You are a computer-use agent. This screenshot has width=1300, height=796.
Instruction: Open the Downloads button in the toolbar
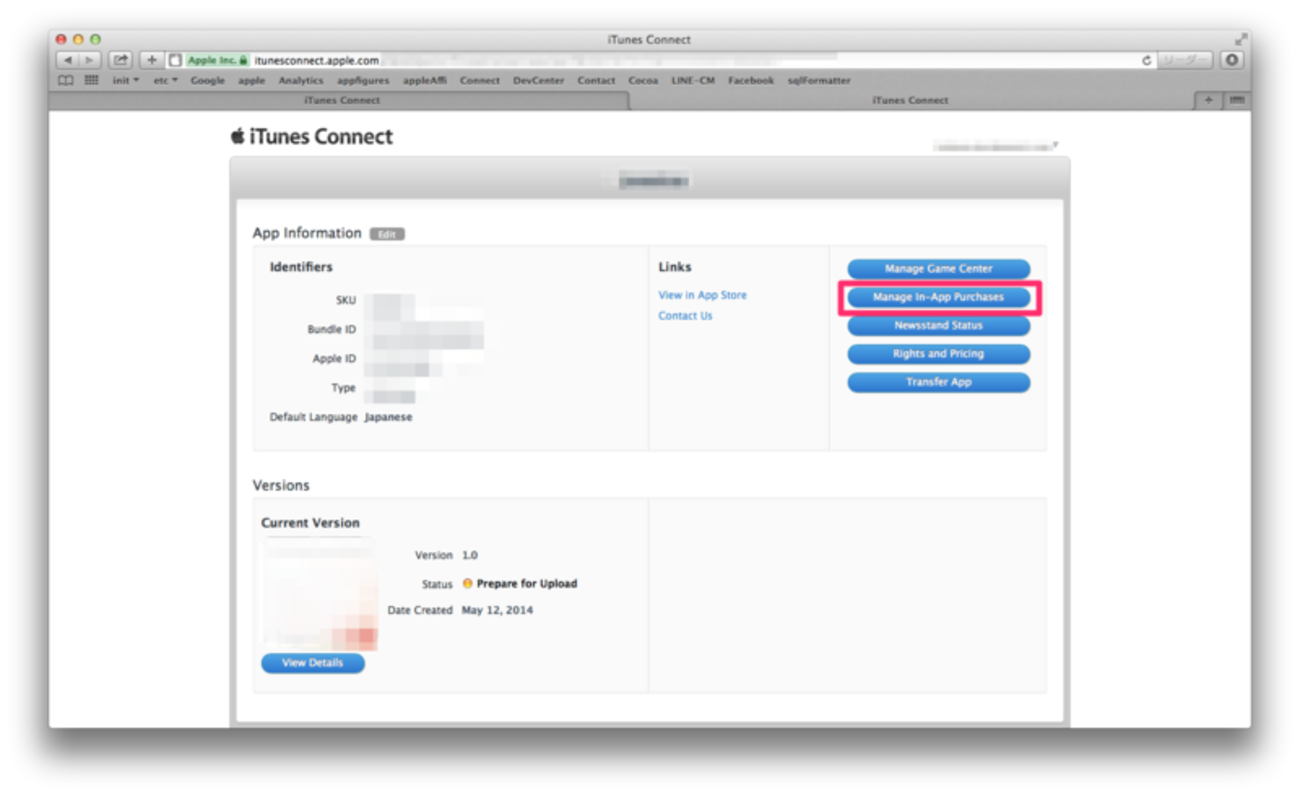(x=1231, y=60)
